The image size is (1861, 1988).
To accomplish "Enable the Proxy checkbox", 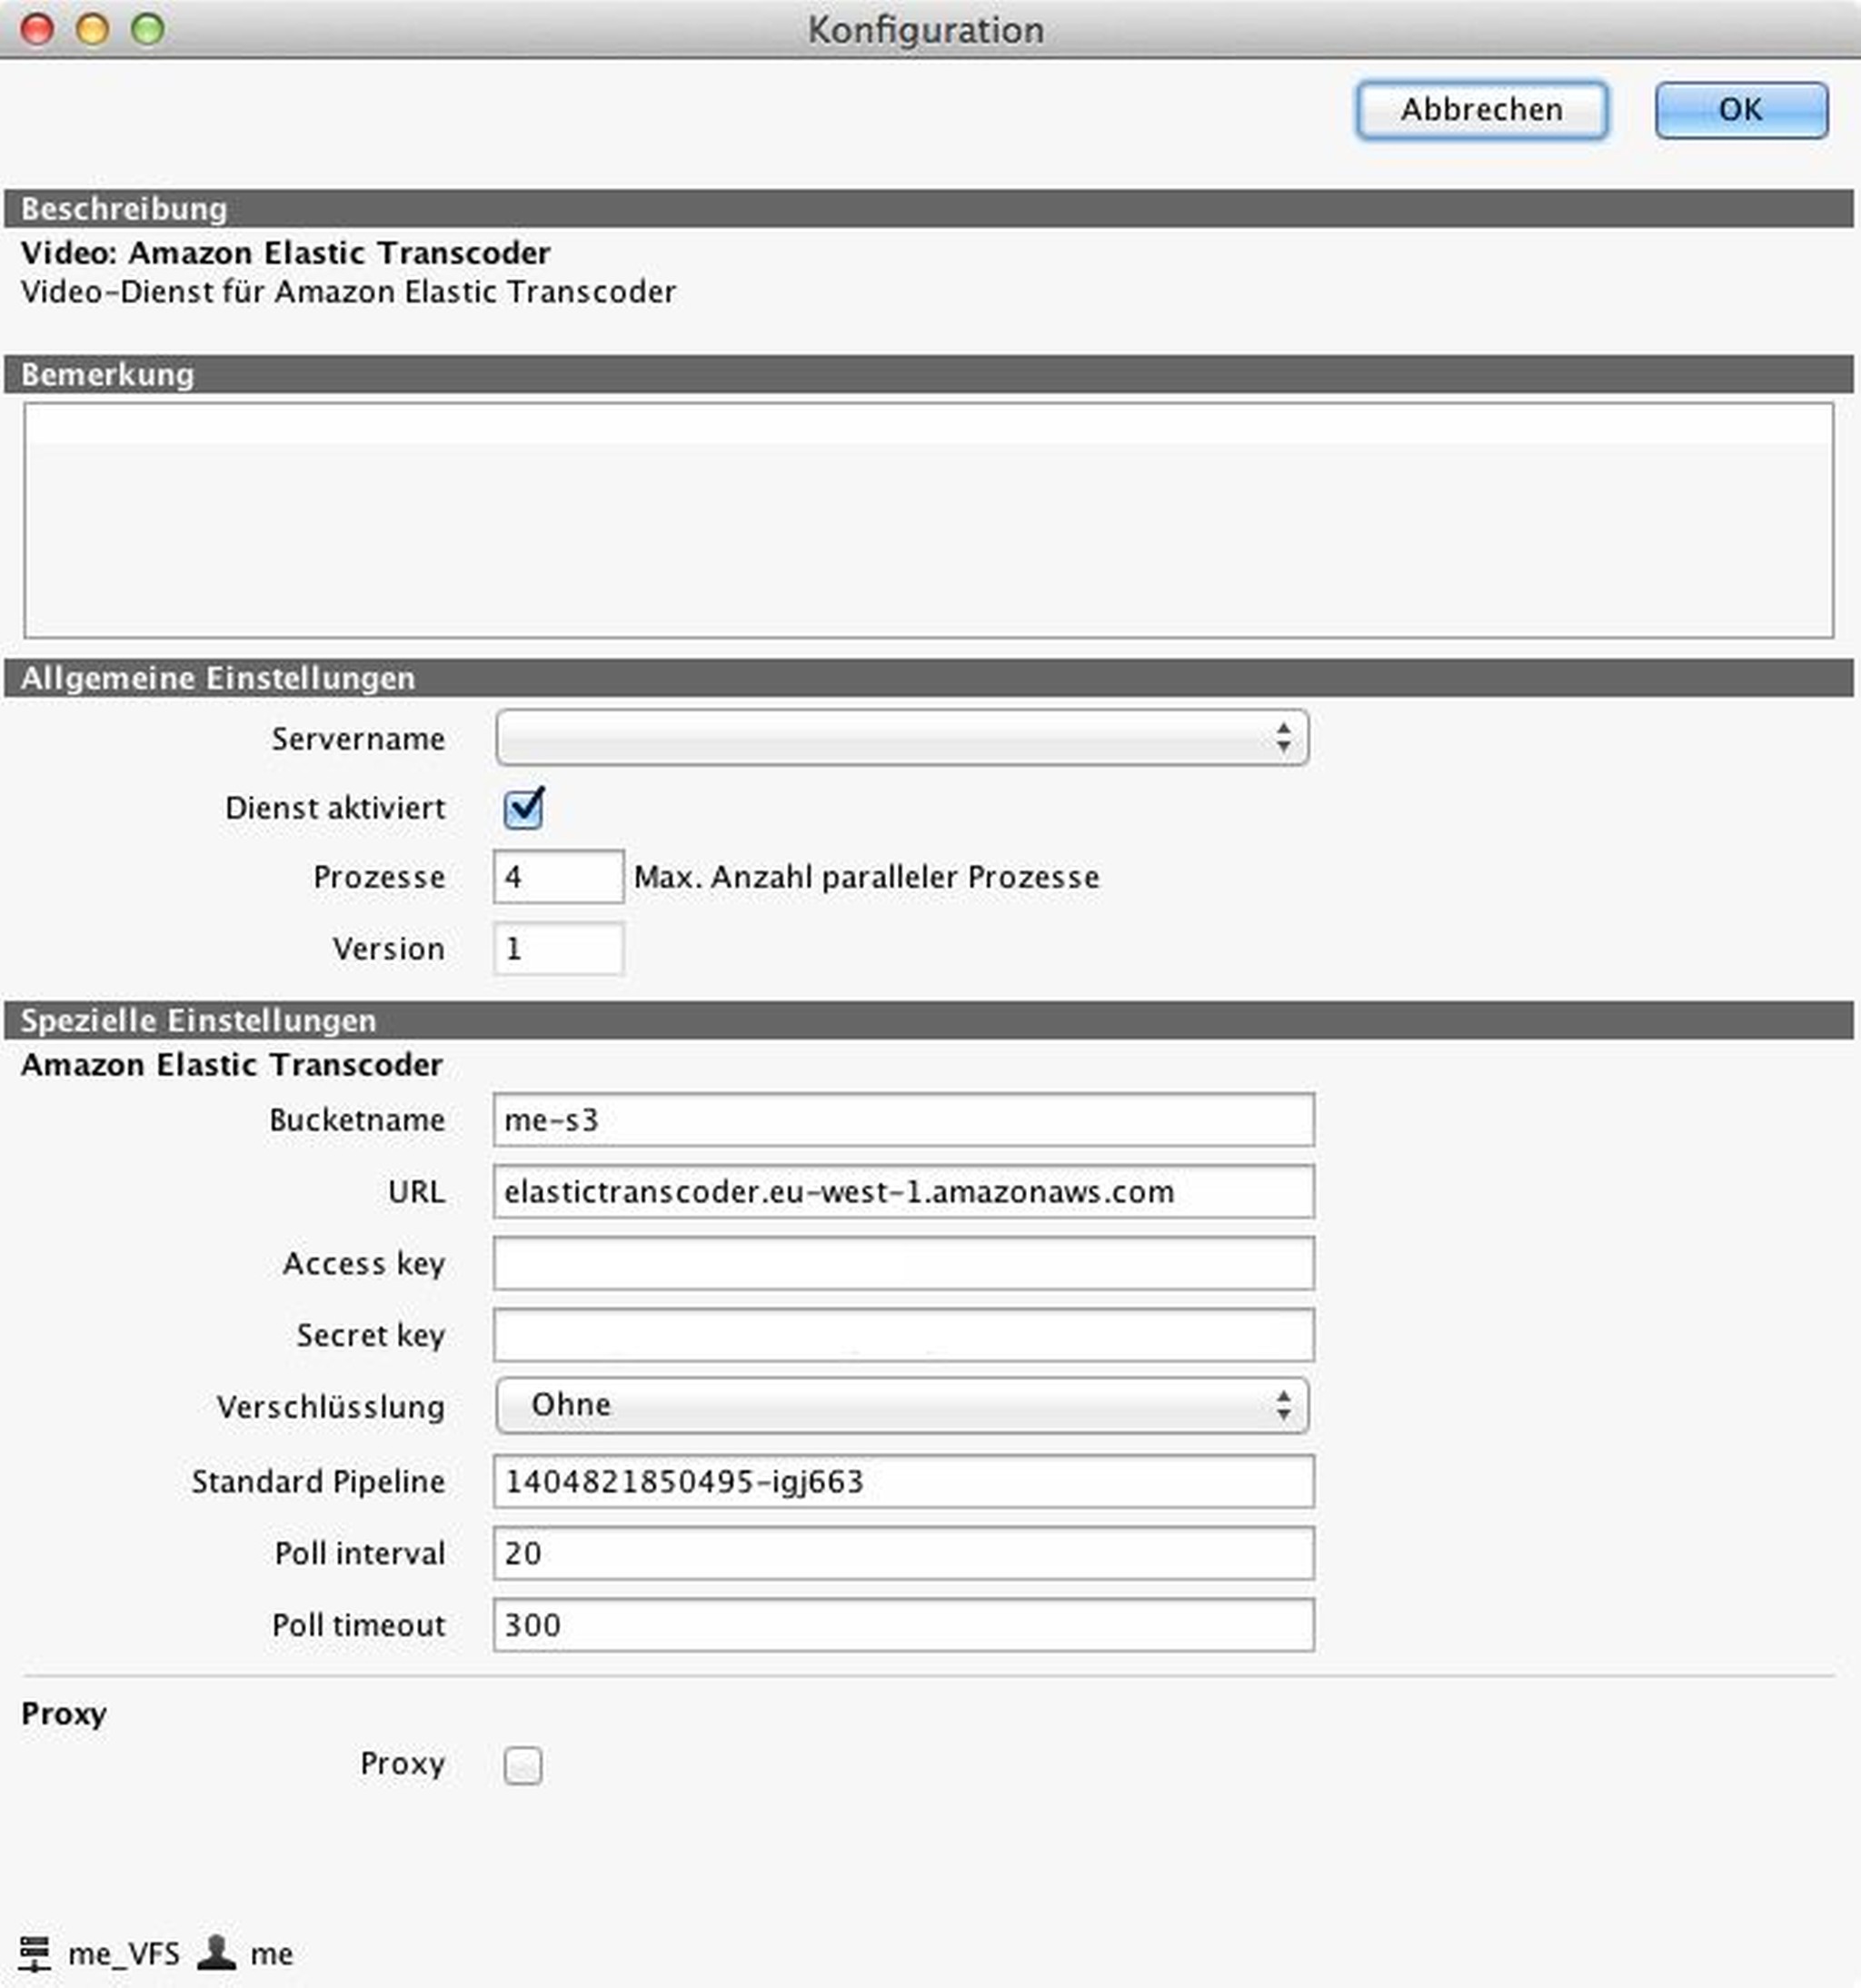I will point(523,1765).
